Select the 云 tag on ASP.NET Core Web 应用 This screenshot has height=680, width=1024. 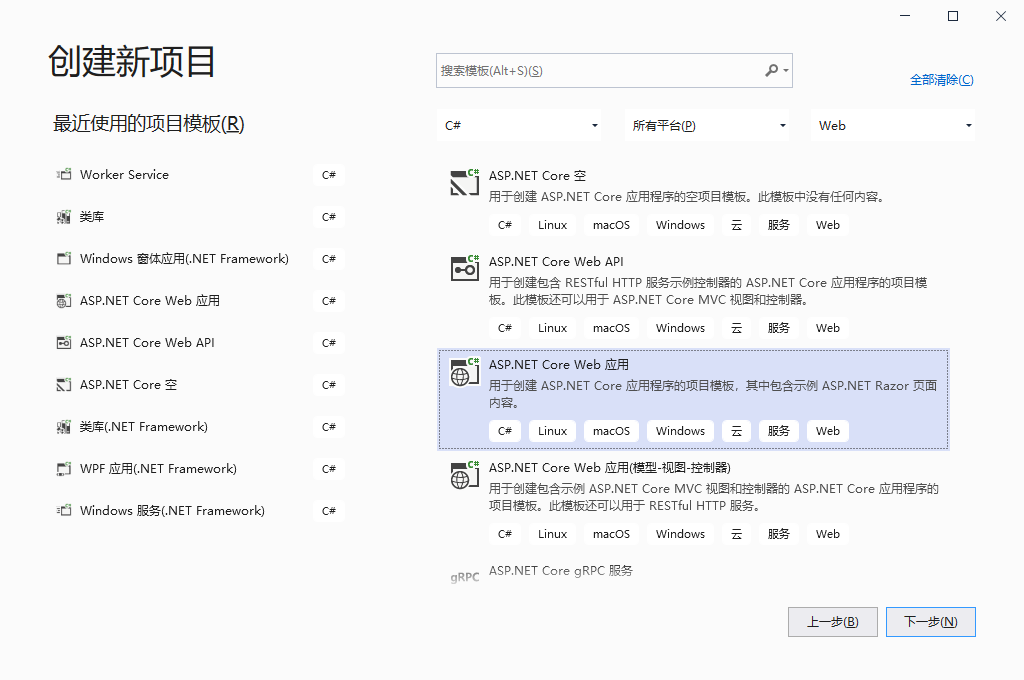coord(736,430)
